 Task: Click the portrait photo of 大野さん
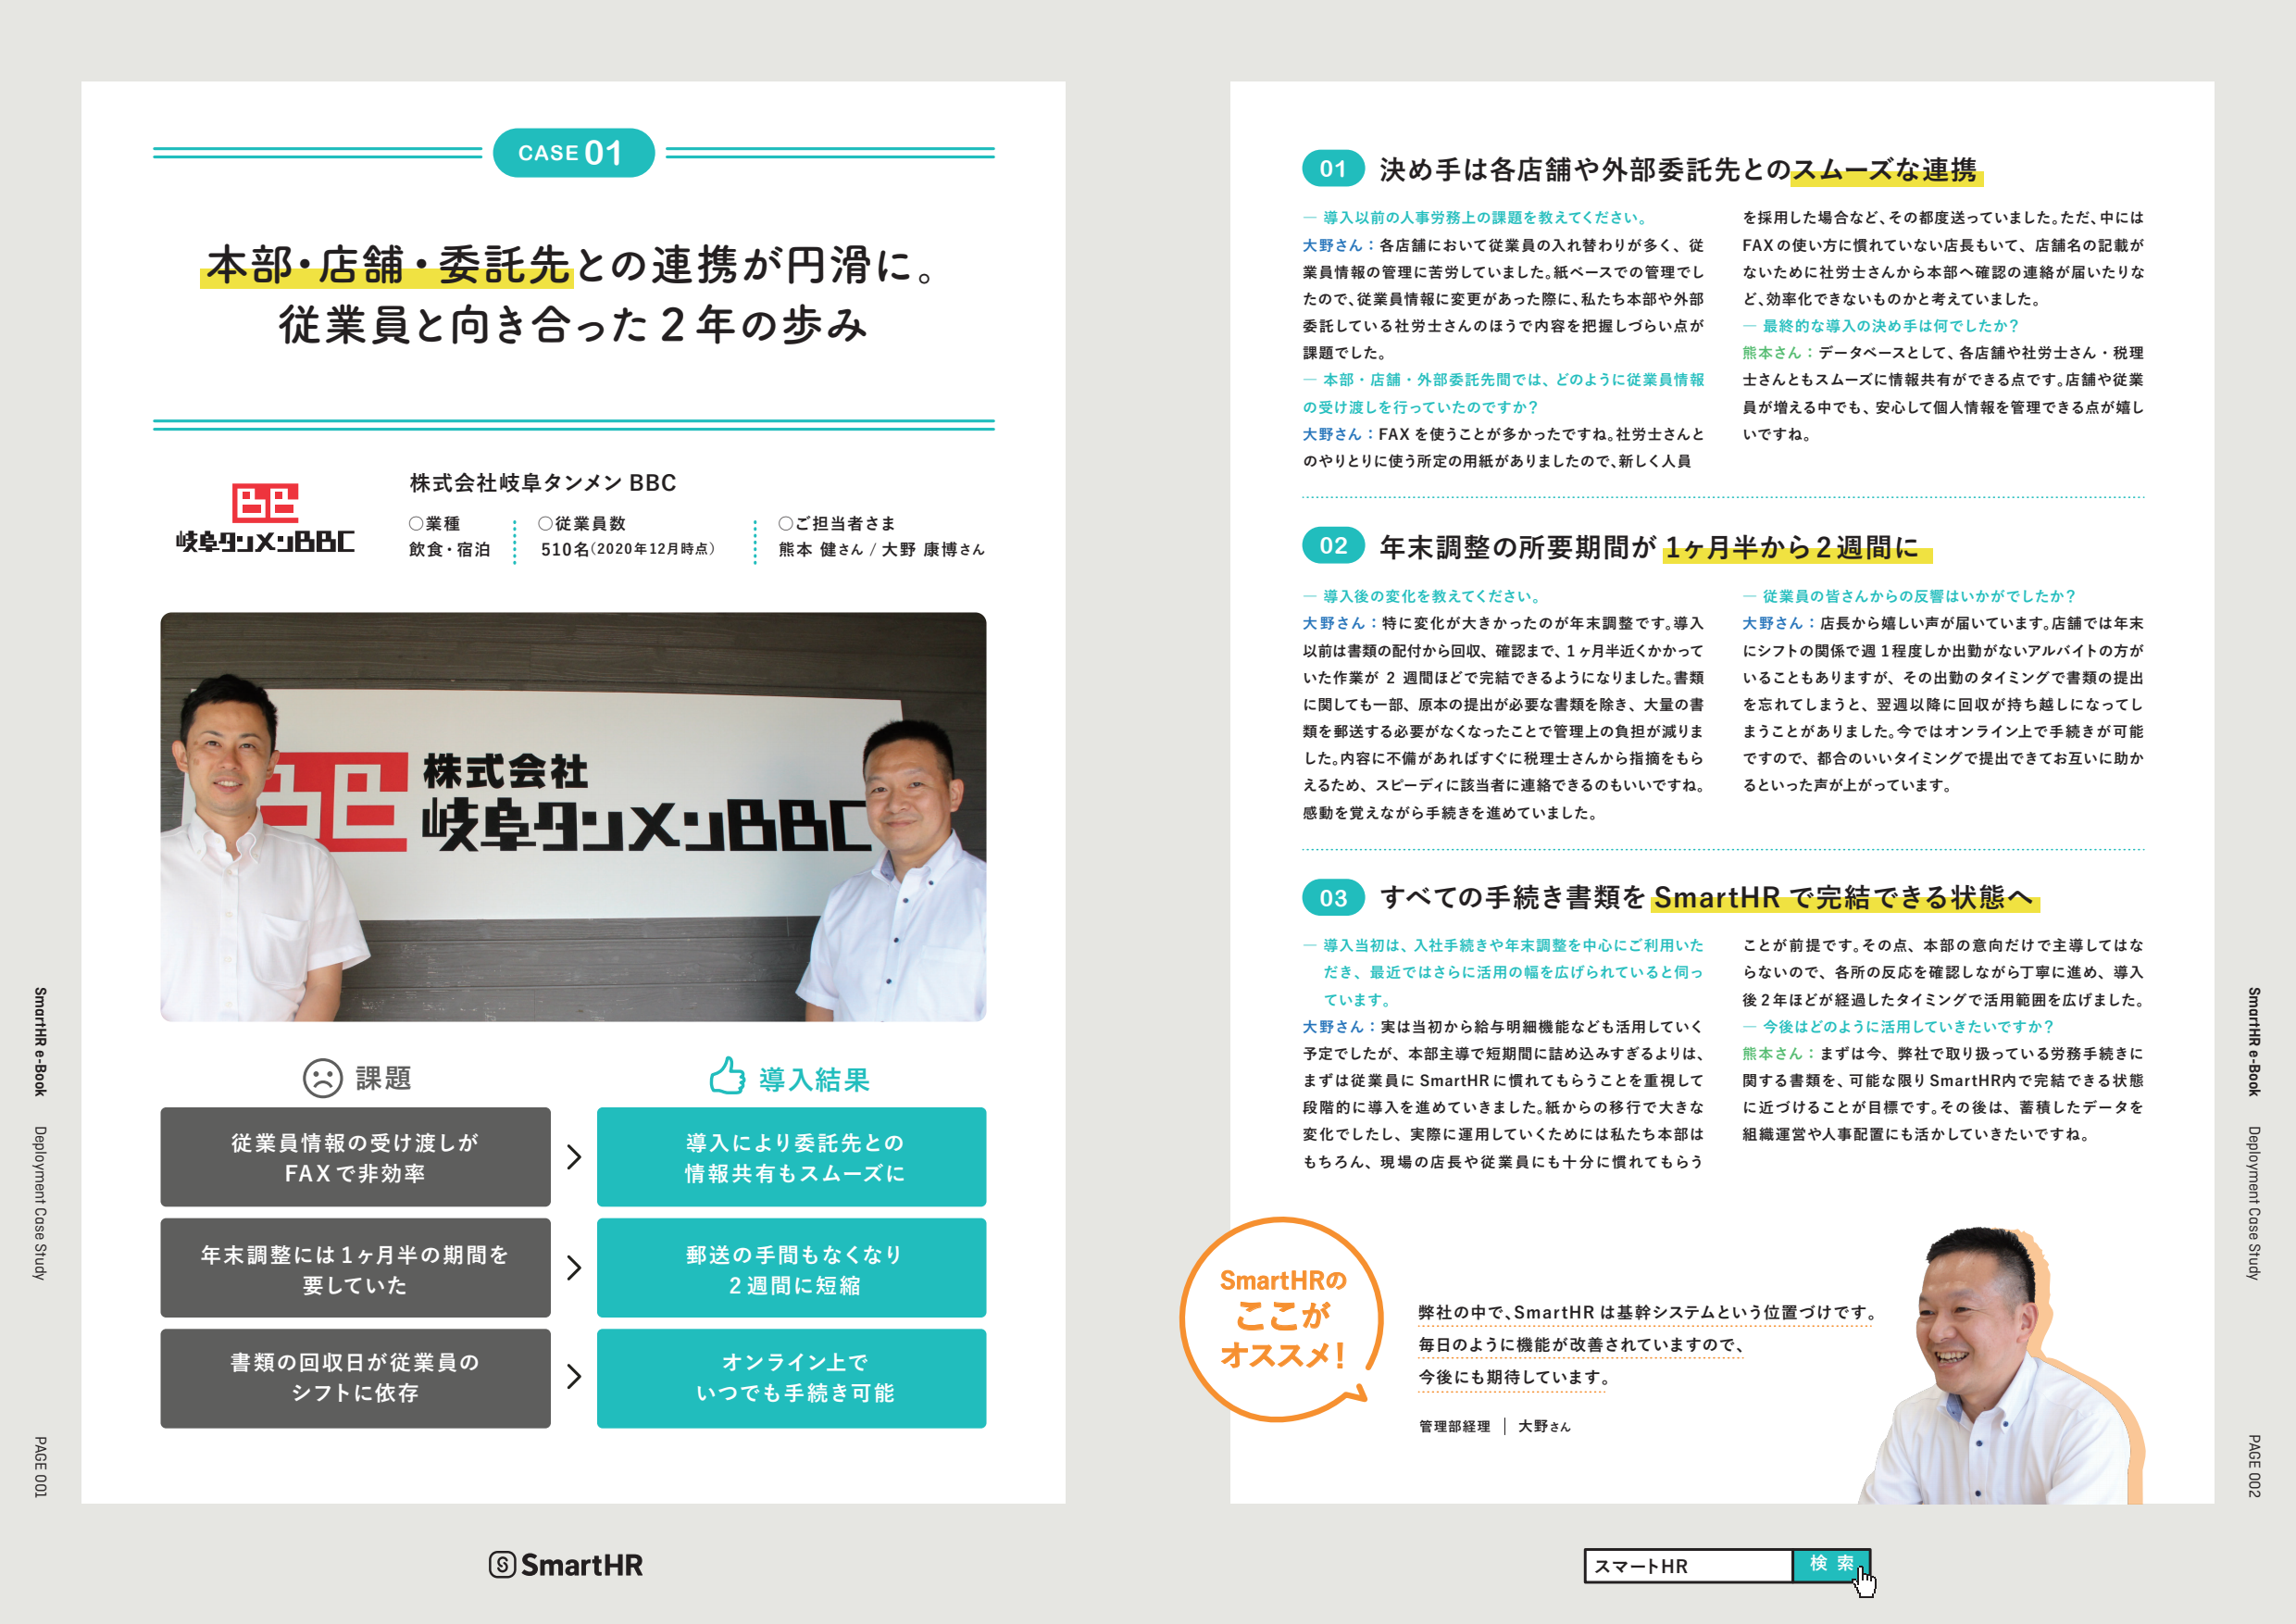[x=2002, y=1366]
